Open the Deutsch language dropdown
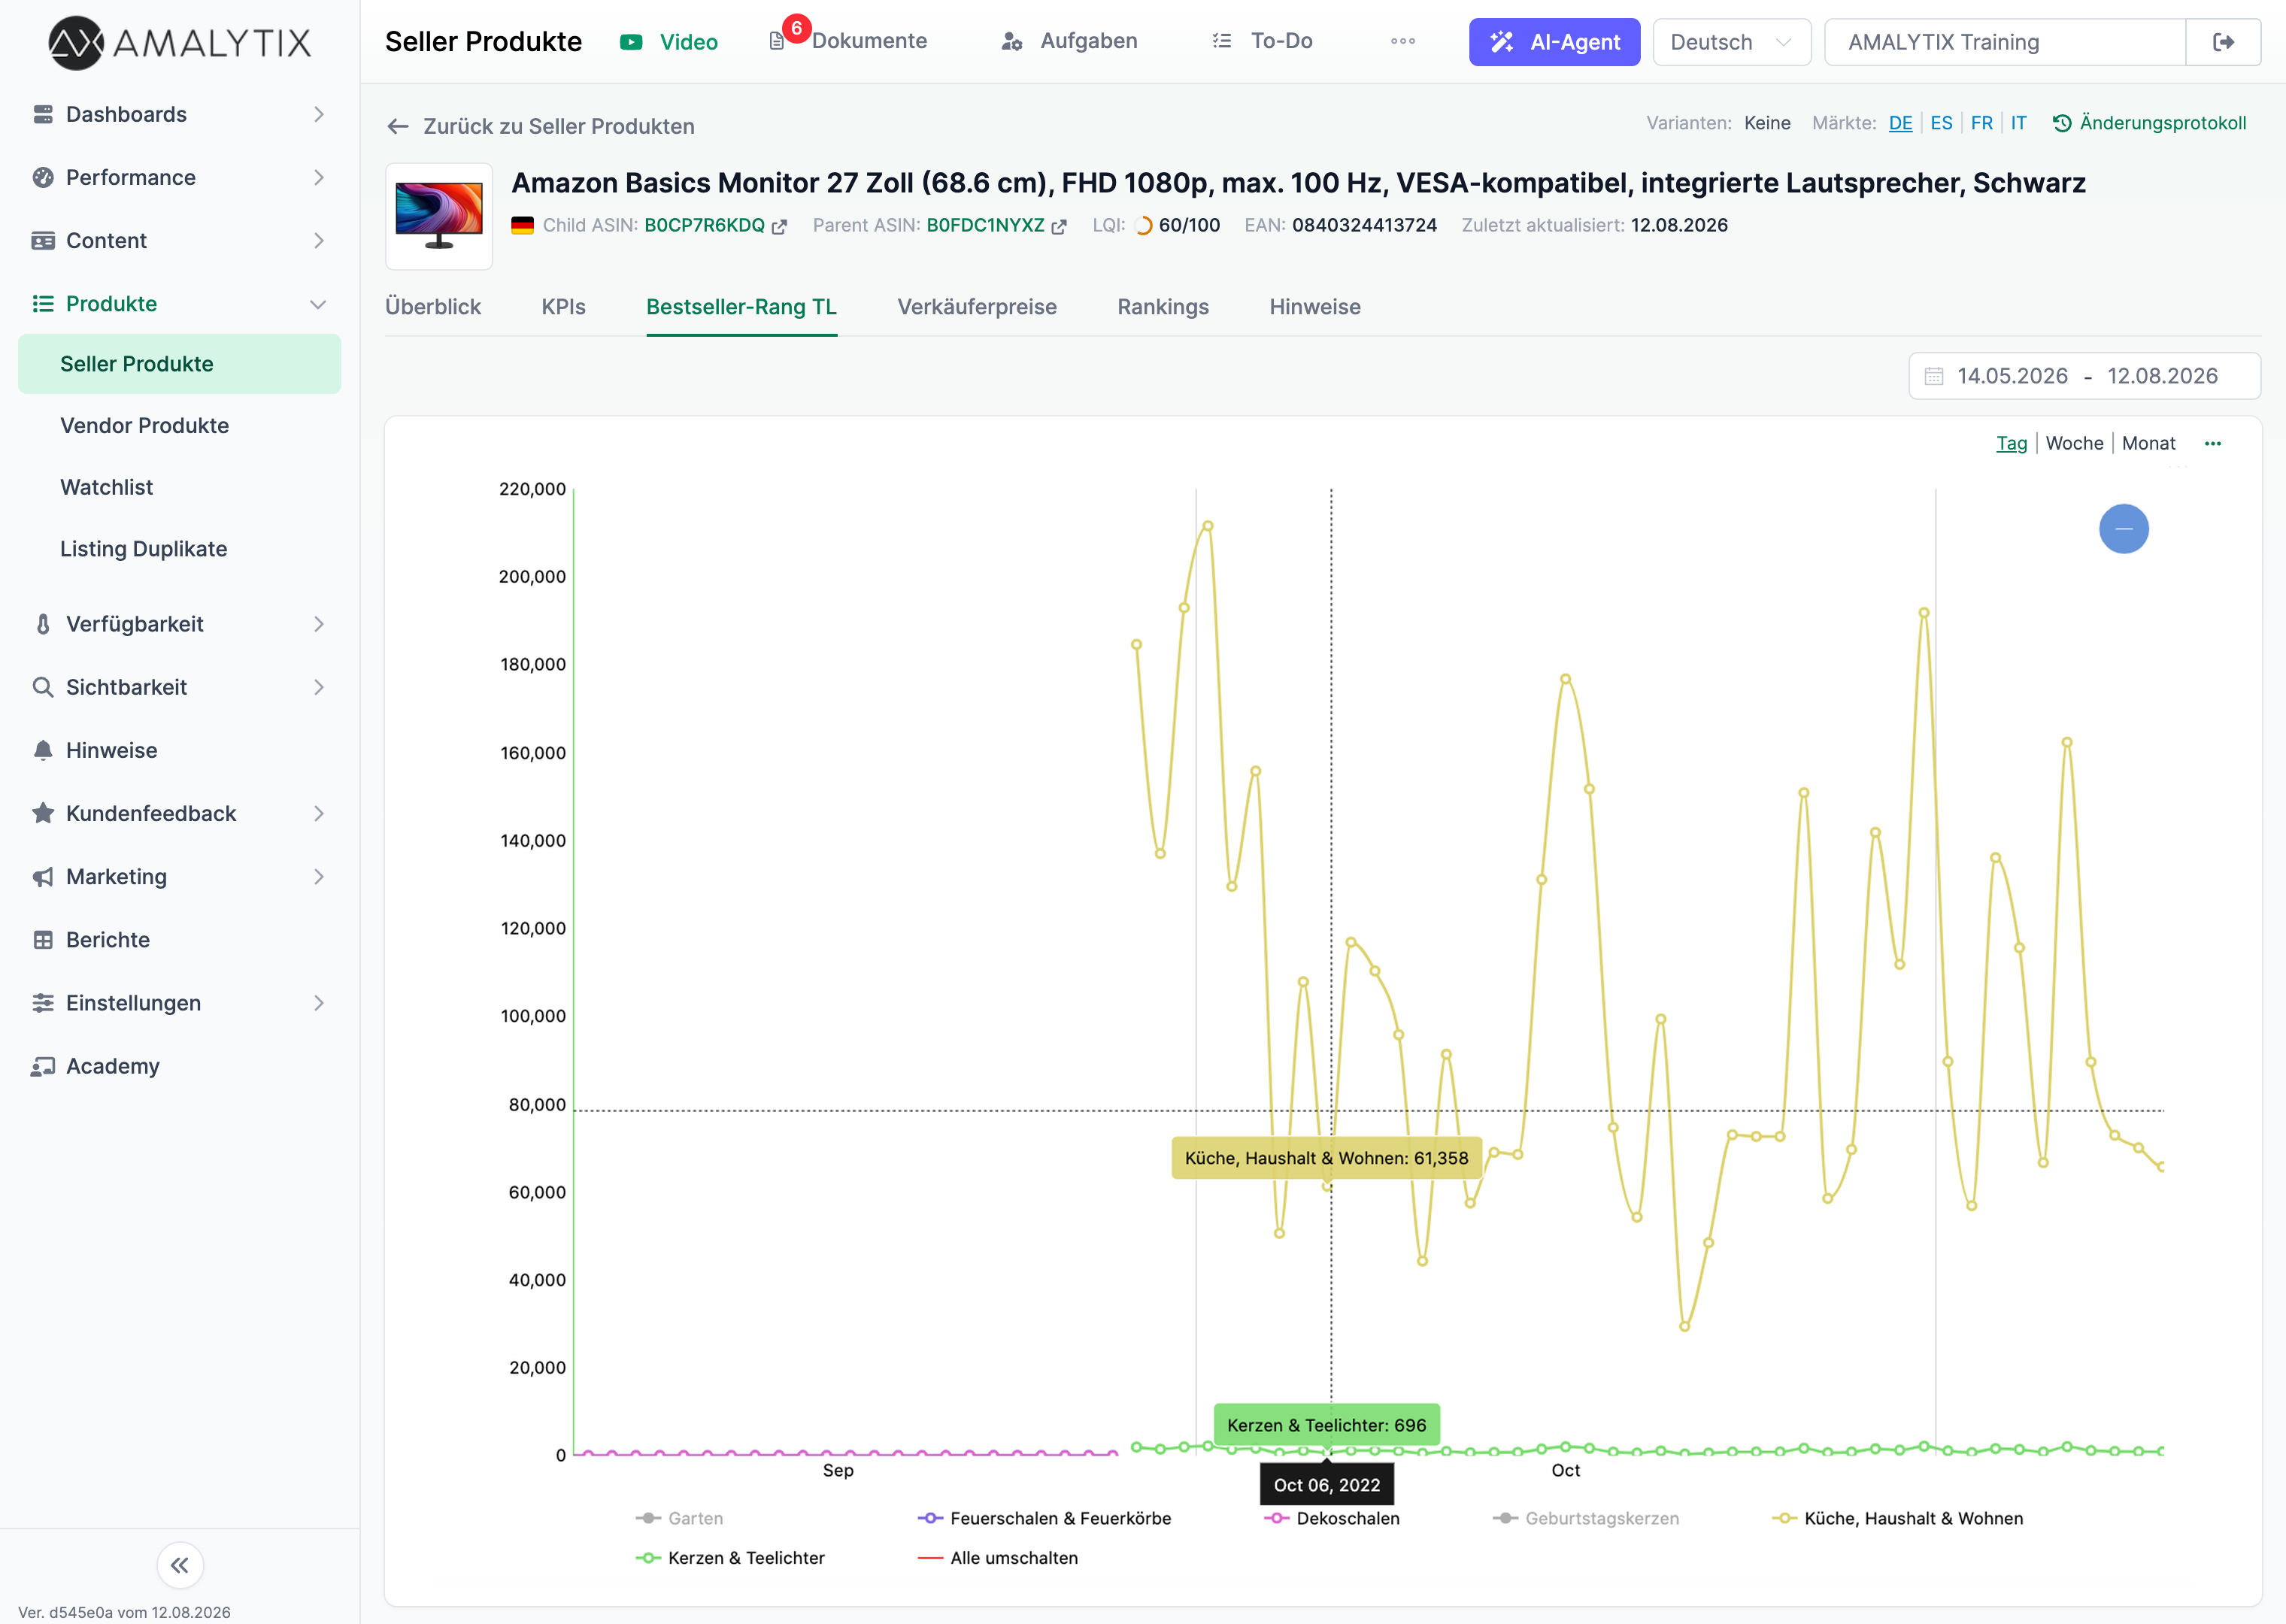 tap(1731, 42)
